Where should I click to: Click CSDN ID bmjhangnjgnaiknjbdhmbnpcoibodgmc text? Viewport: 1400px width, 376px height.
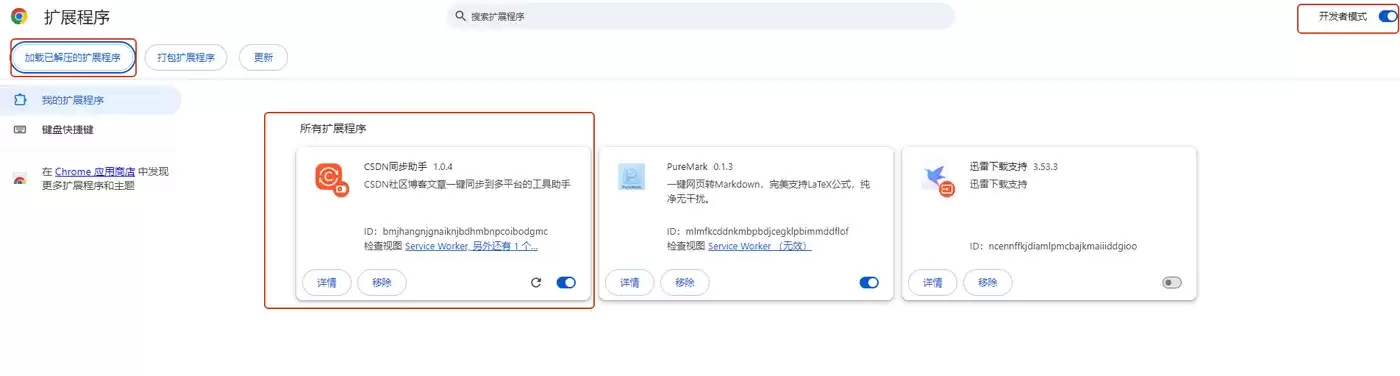coord(456,231)
